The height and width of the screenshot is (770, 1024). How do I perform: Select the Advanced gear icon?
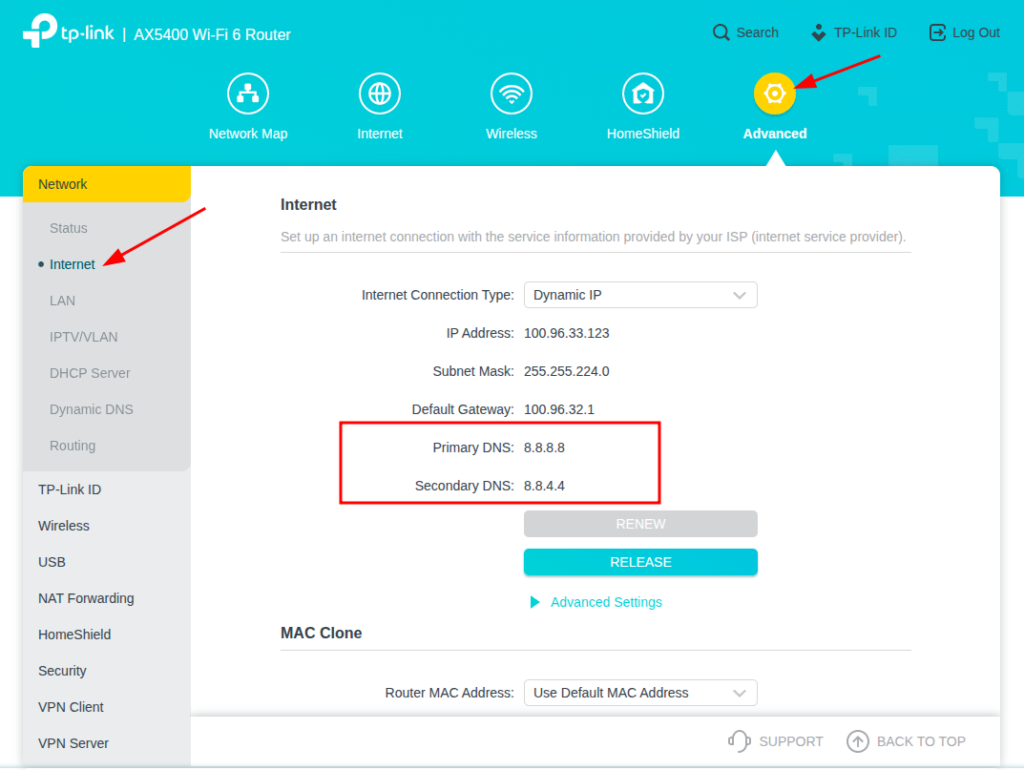(774, 94)
